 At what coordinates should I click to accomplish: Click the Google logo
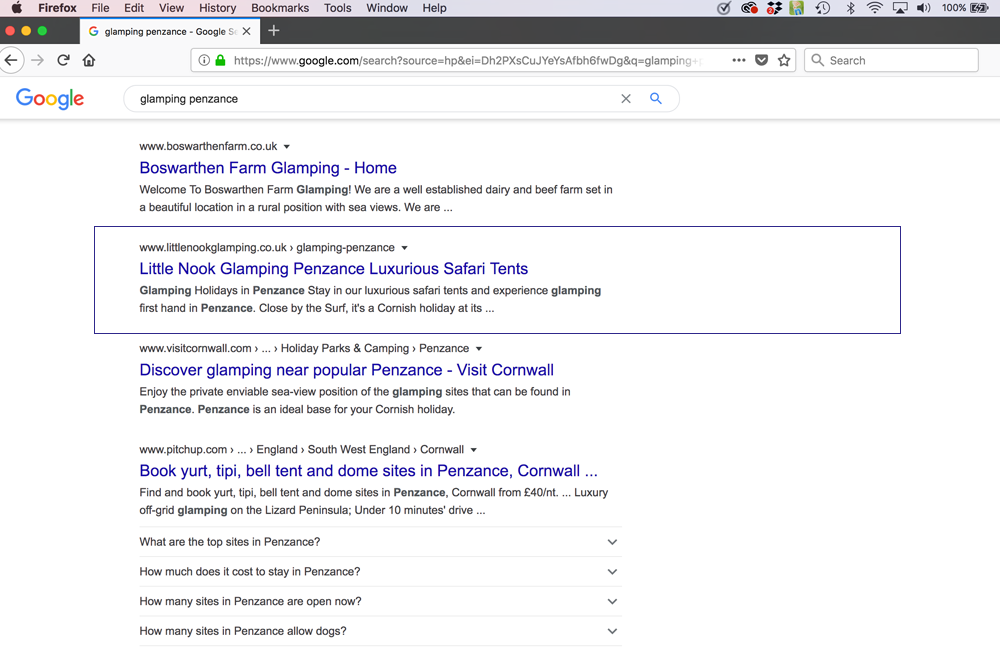[x=50, y=99]
